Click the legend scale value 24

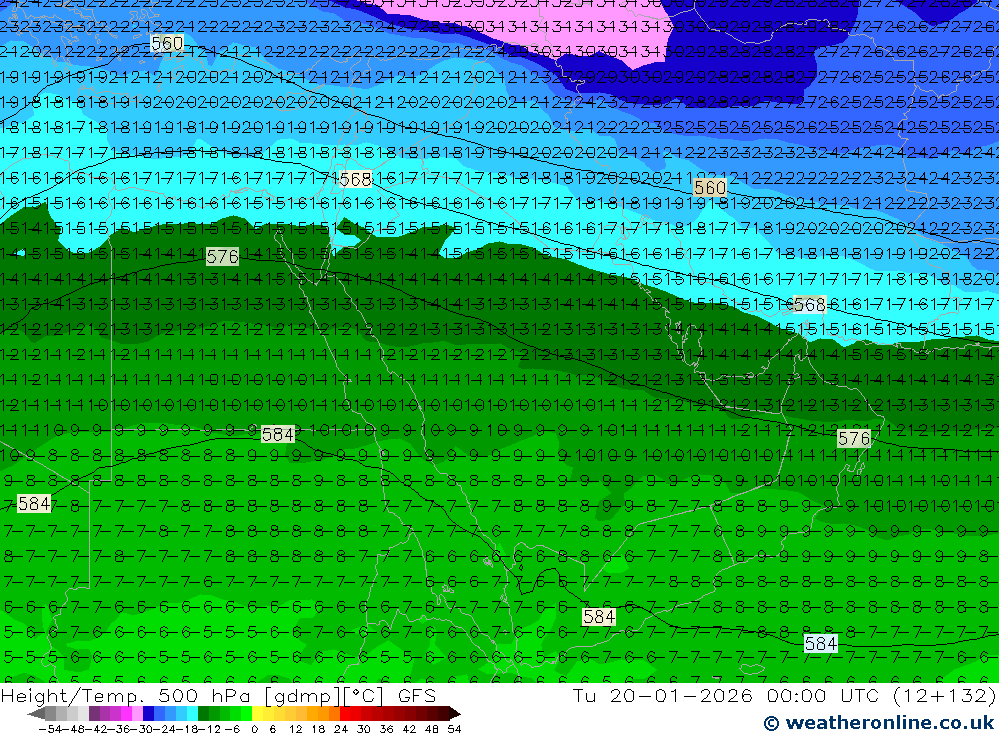[341, 729]
